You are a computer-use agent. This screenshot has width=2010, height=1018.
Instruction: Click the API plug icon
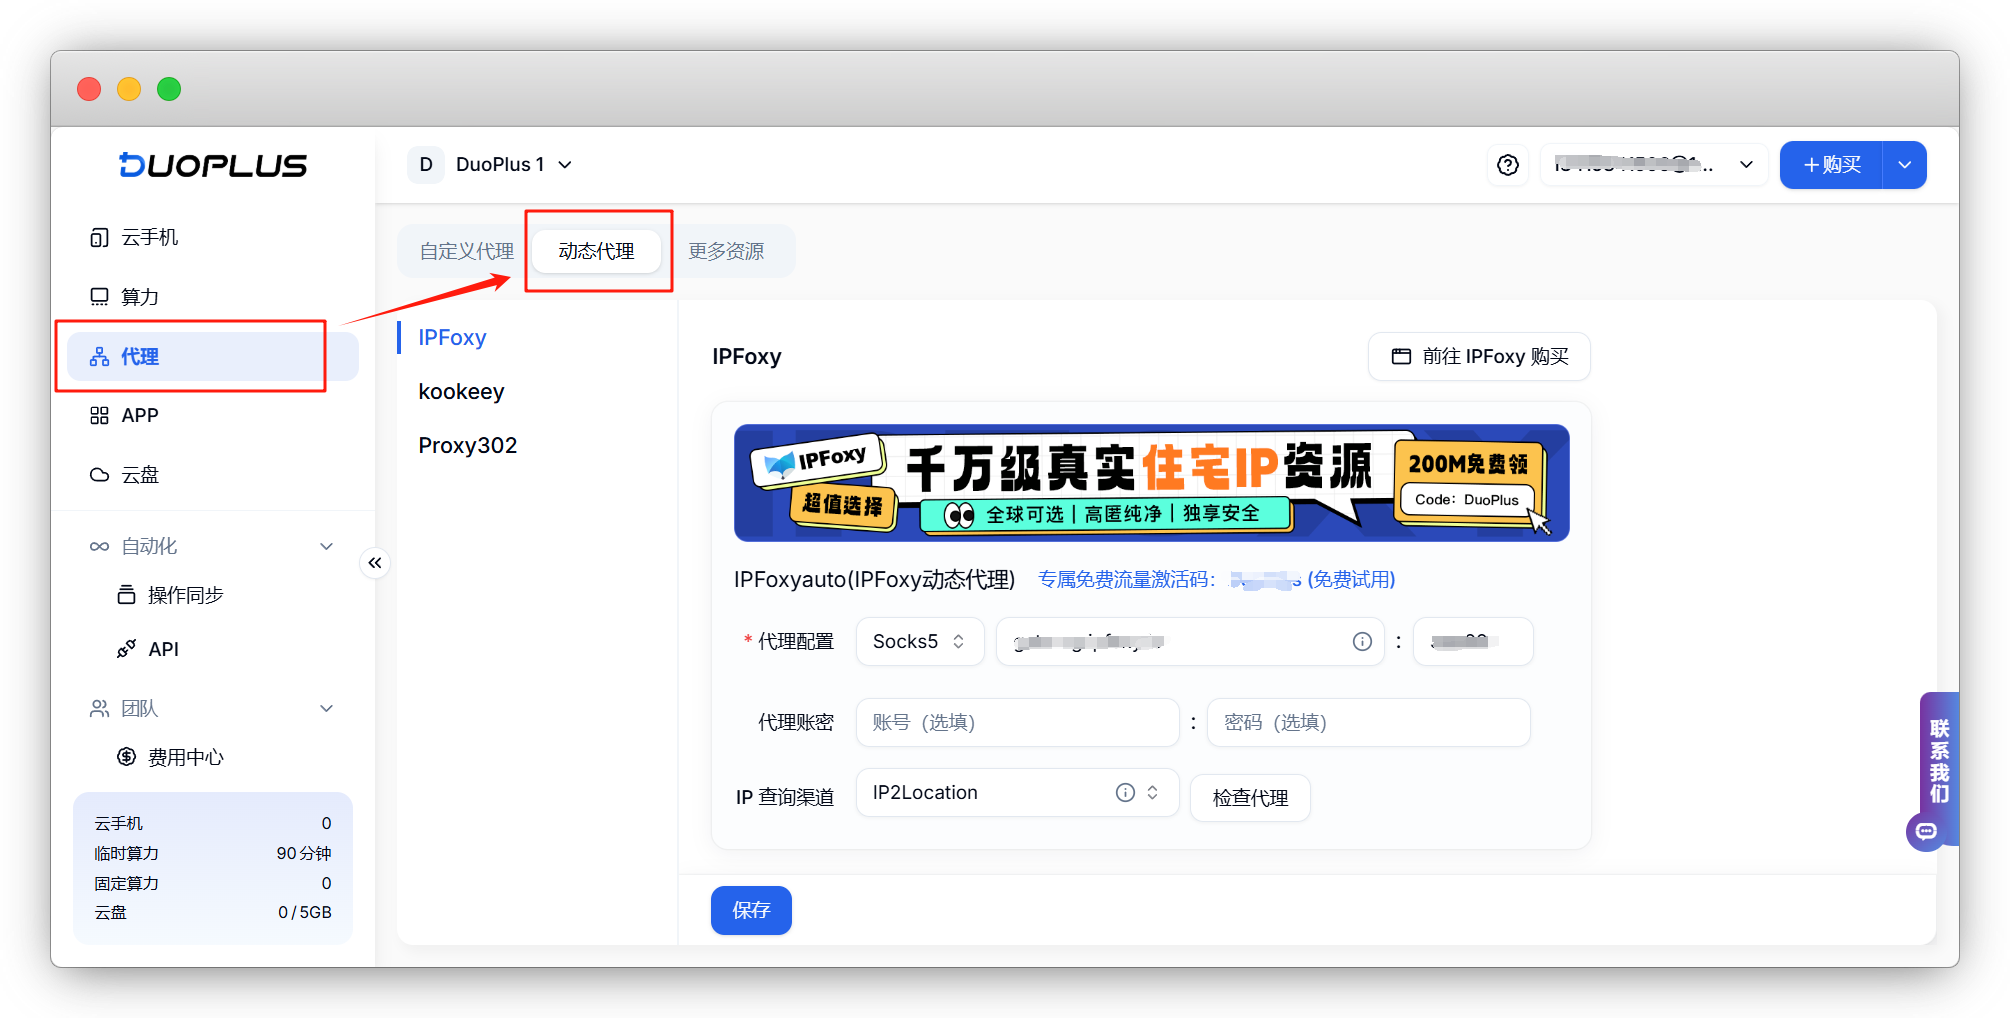coord(126,649)
